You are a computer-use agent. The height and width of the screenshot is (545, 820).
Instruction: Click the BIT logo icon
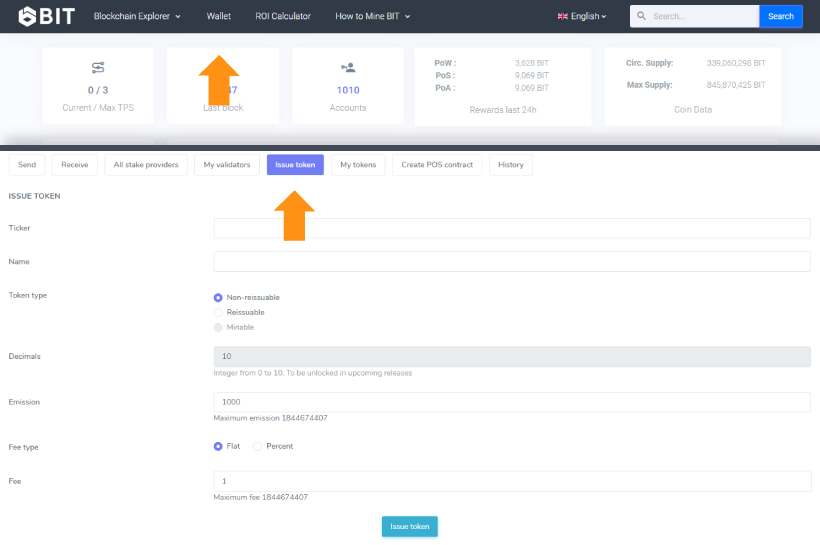[29, 16]
